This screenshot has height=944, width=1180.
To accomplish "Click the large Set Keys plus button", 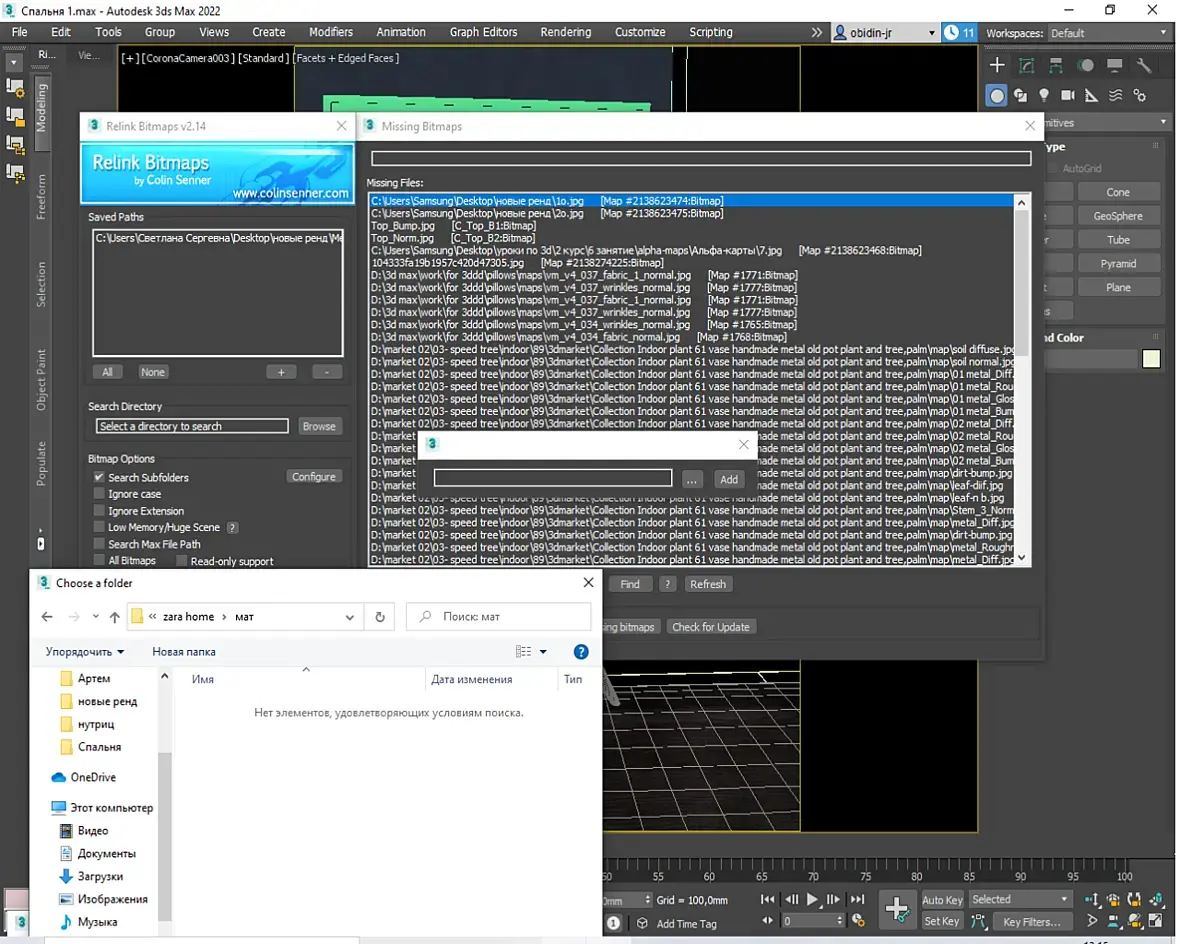I will point(897,909).
